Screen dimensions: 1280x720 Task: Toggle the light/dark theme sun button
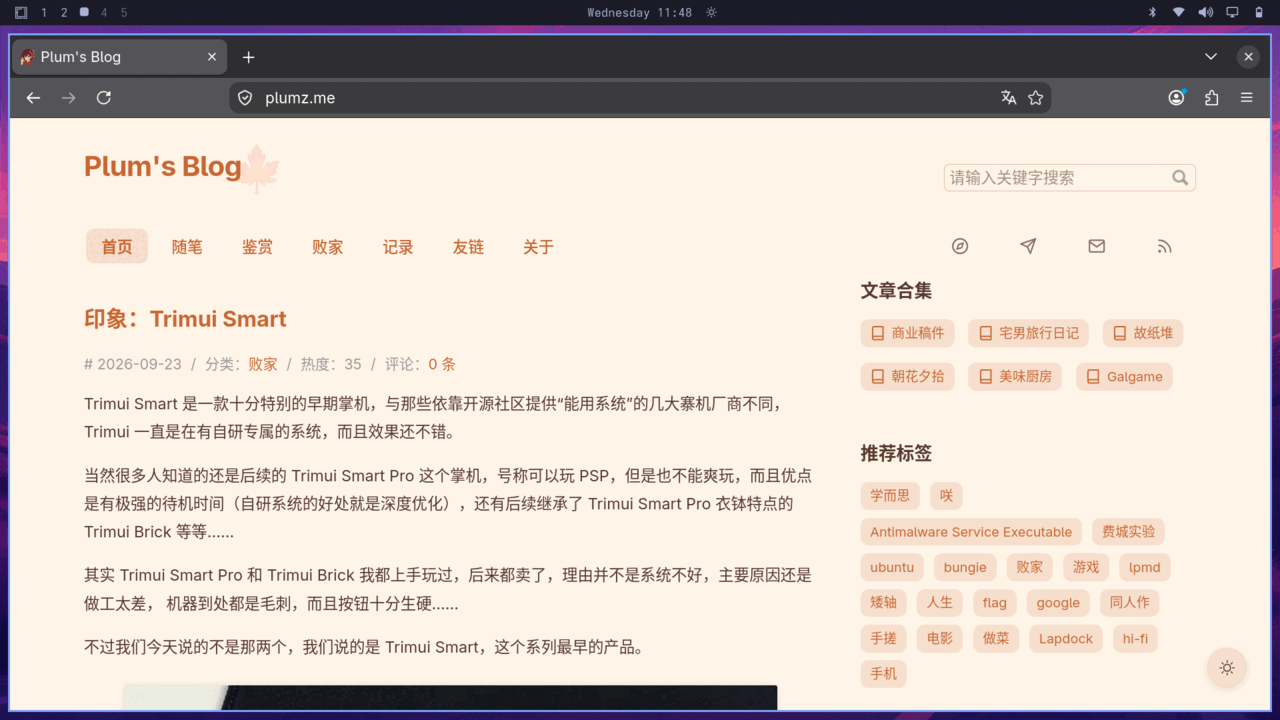(1227, 668)
